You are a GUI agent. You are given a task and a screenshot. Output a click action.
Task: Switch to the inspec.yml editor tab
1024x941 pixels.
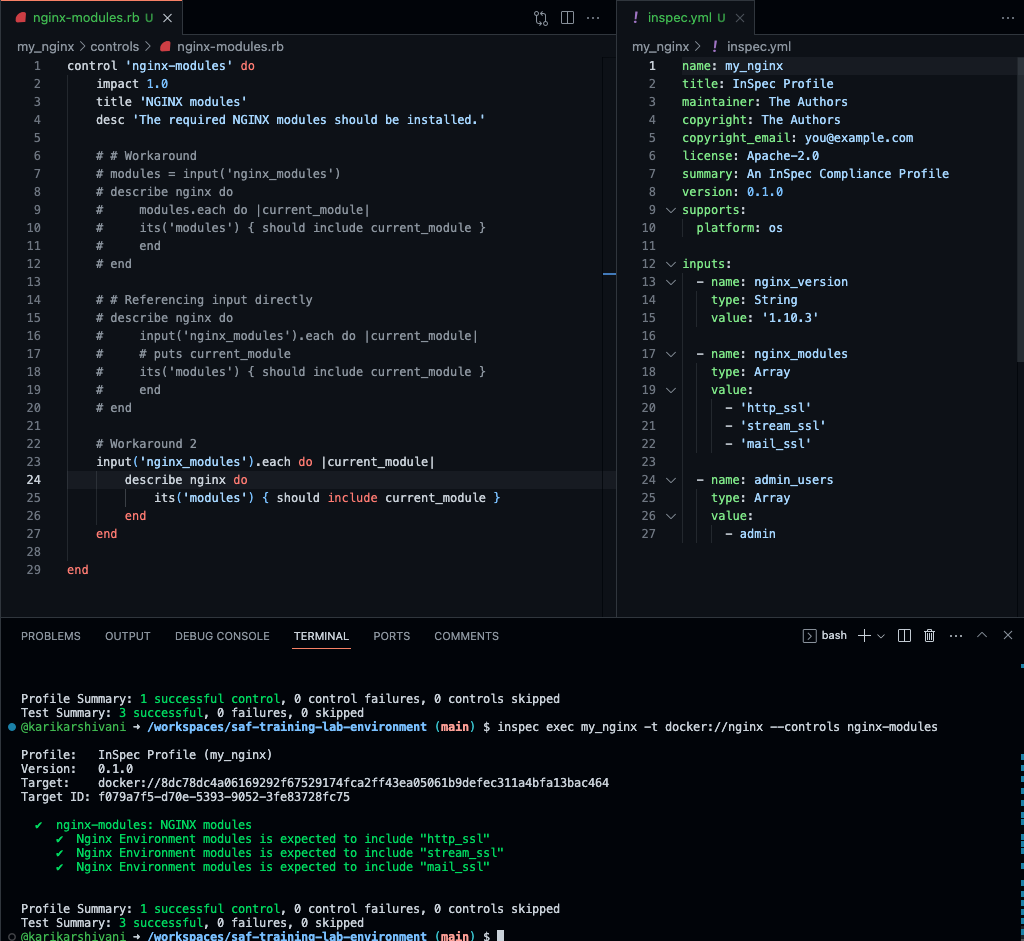pyautogui.click(x=683, y=17)
